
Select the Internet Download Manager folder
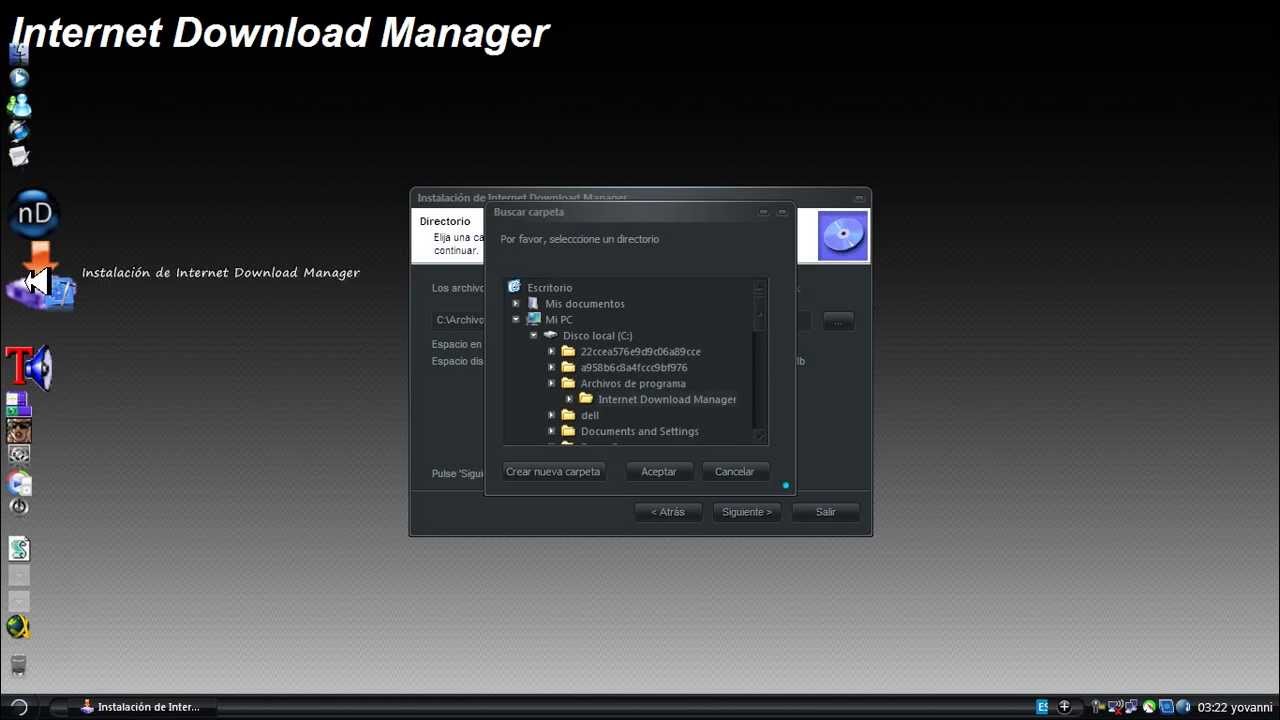(x=667, y=400)
